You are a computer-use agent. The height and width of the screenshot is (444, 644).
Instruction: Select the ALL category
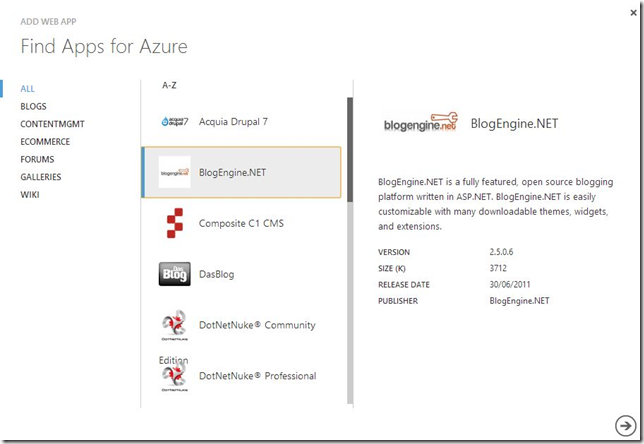(x=28, y=89)
